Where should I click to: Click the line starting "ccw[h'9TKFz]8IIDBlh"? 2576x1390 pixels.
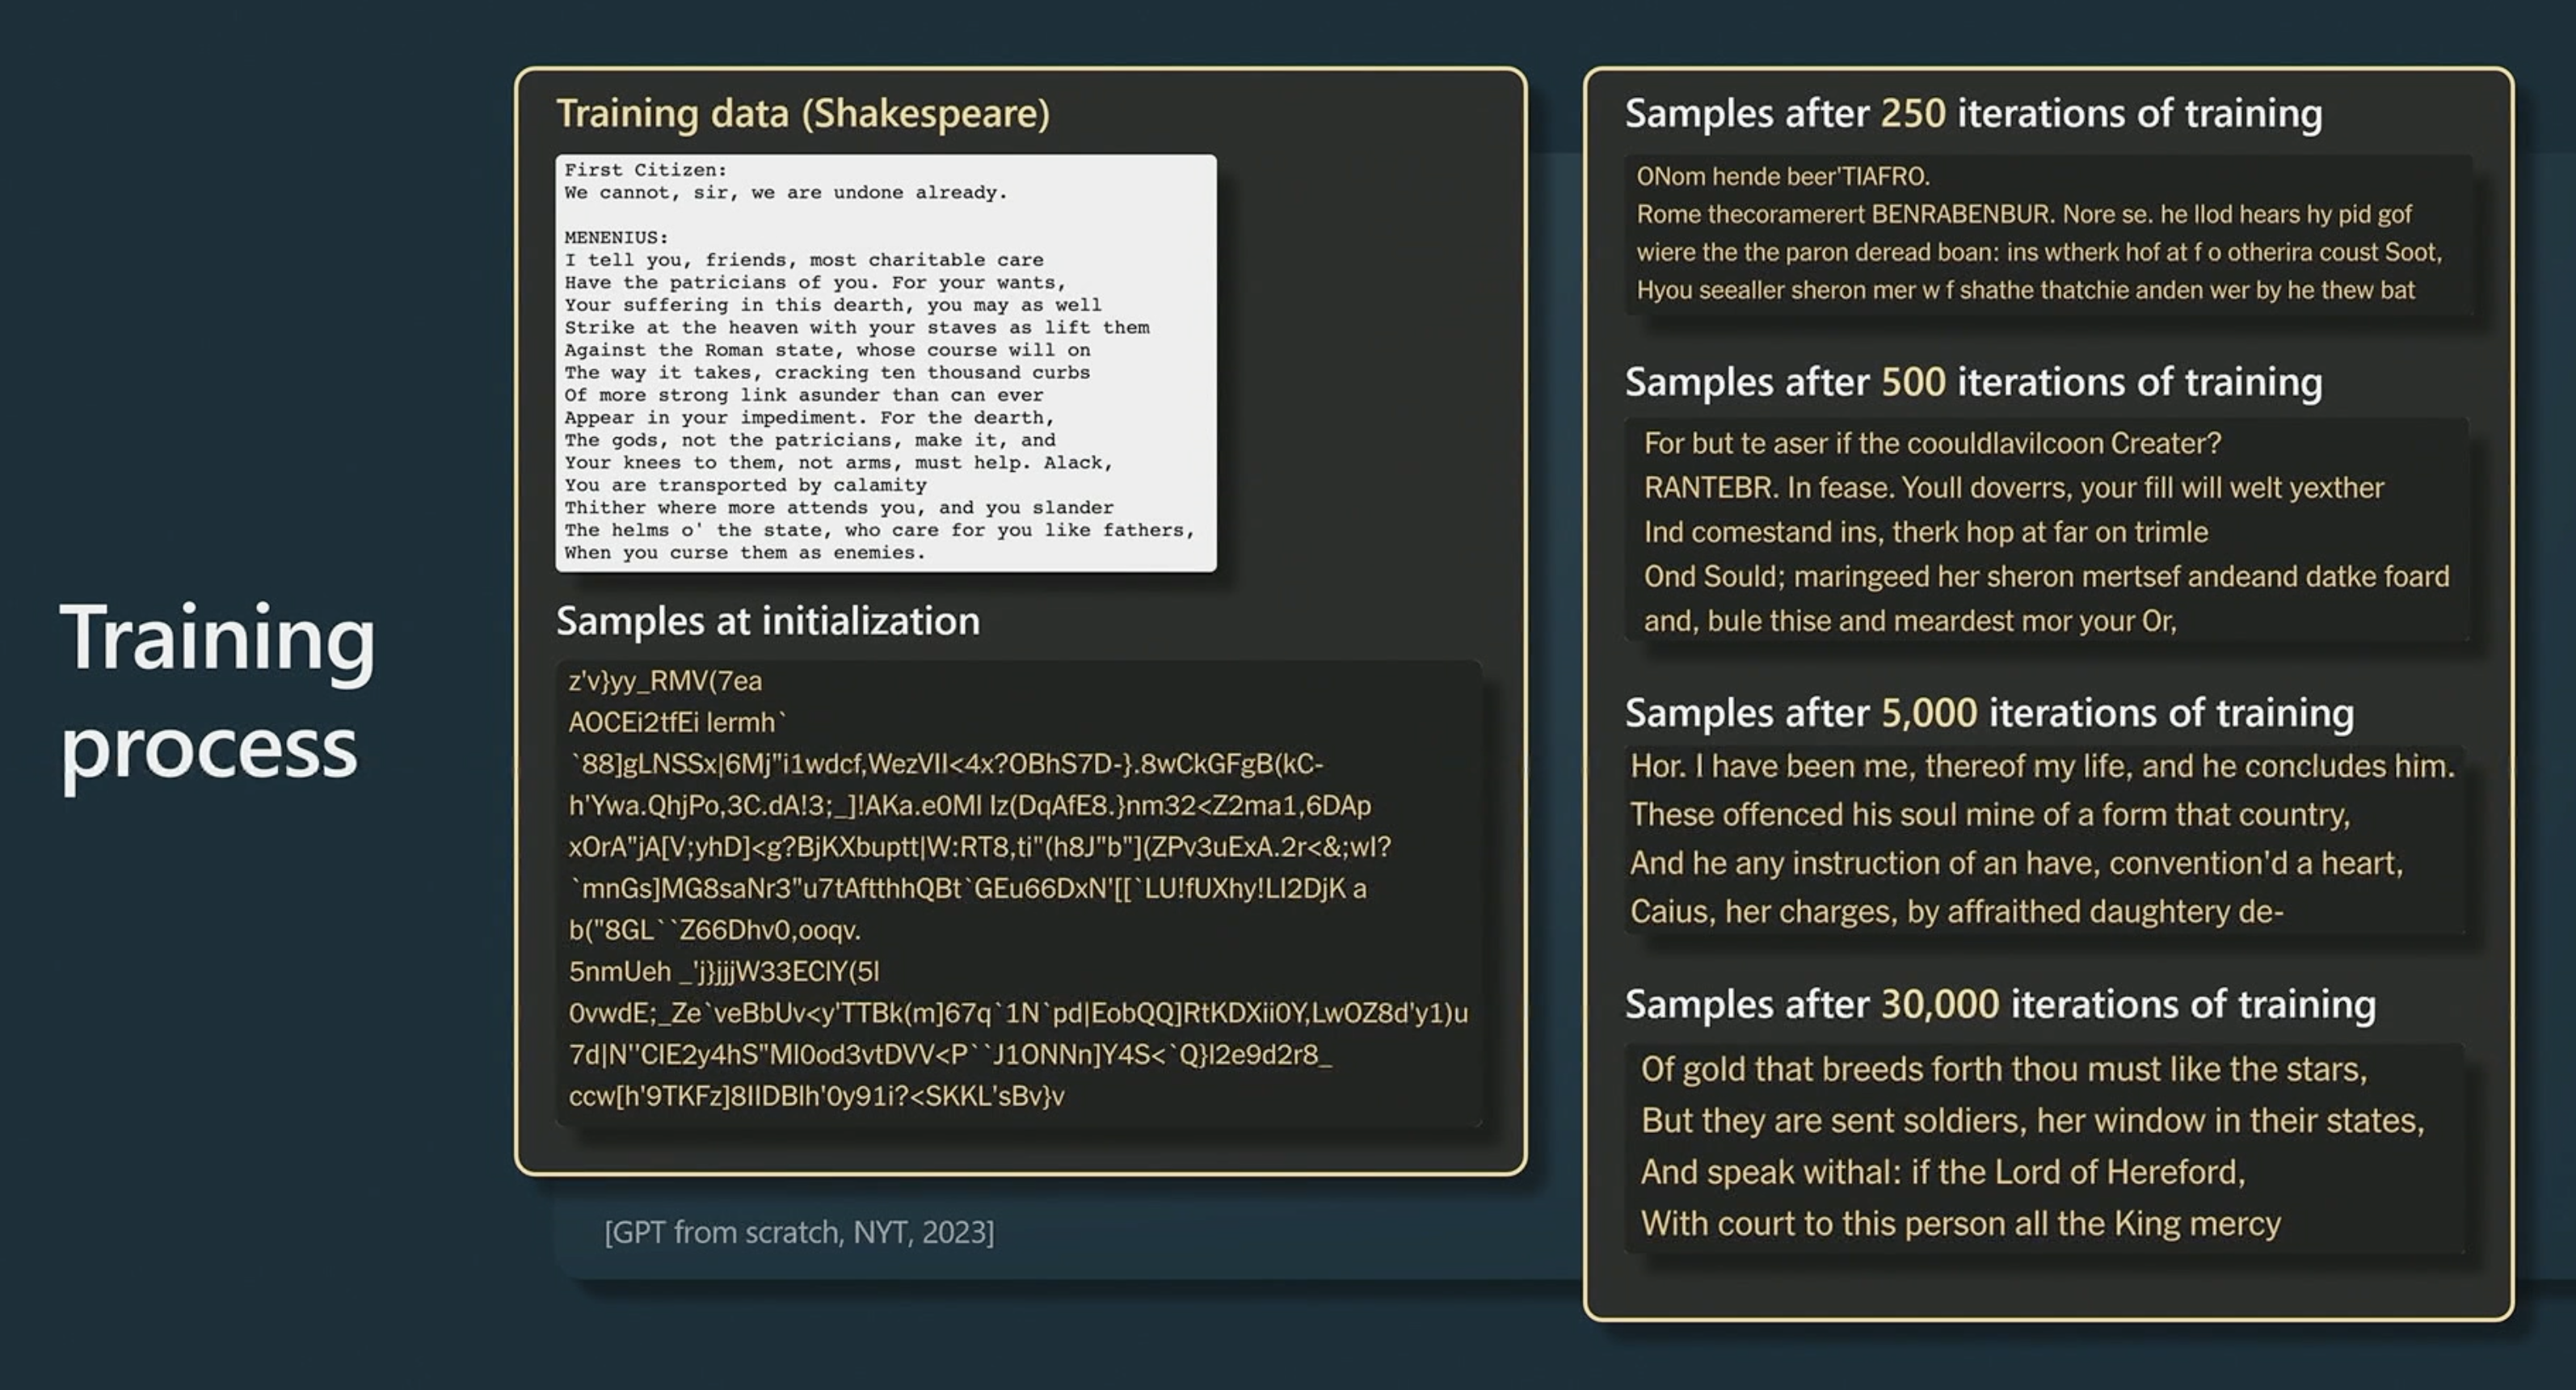click(x=816, y=1097)
